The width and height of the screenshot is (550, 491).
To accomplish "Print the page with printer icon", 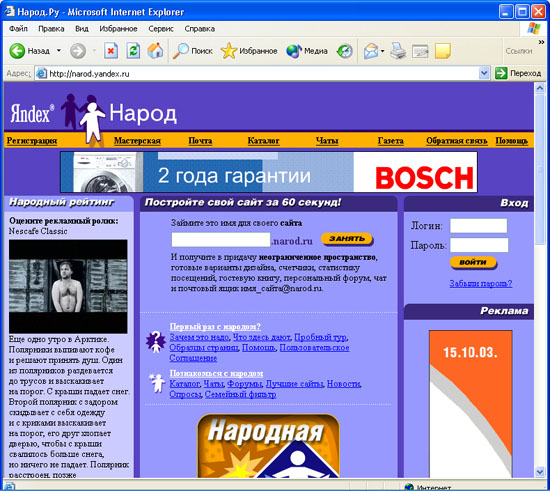I will [x=398, y=51].
